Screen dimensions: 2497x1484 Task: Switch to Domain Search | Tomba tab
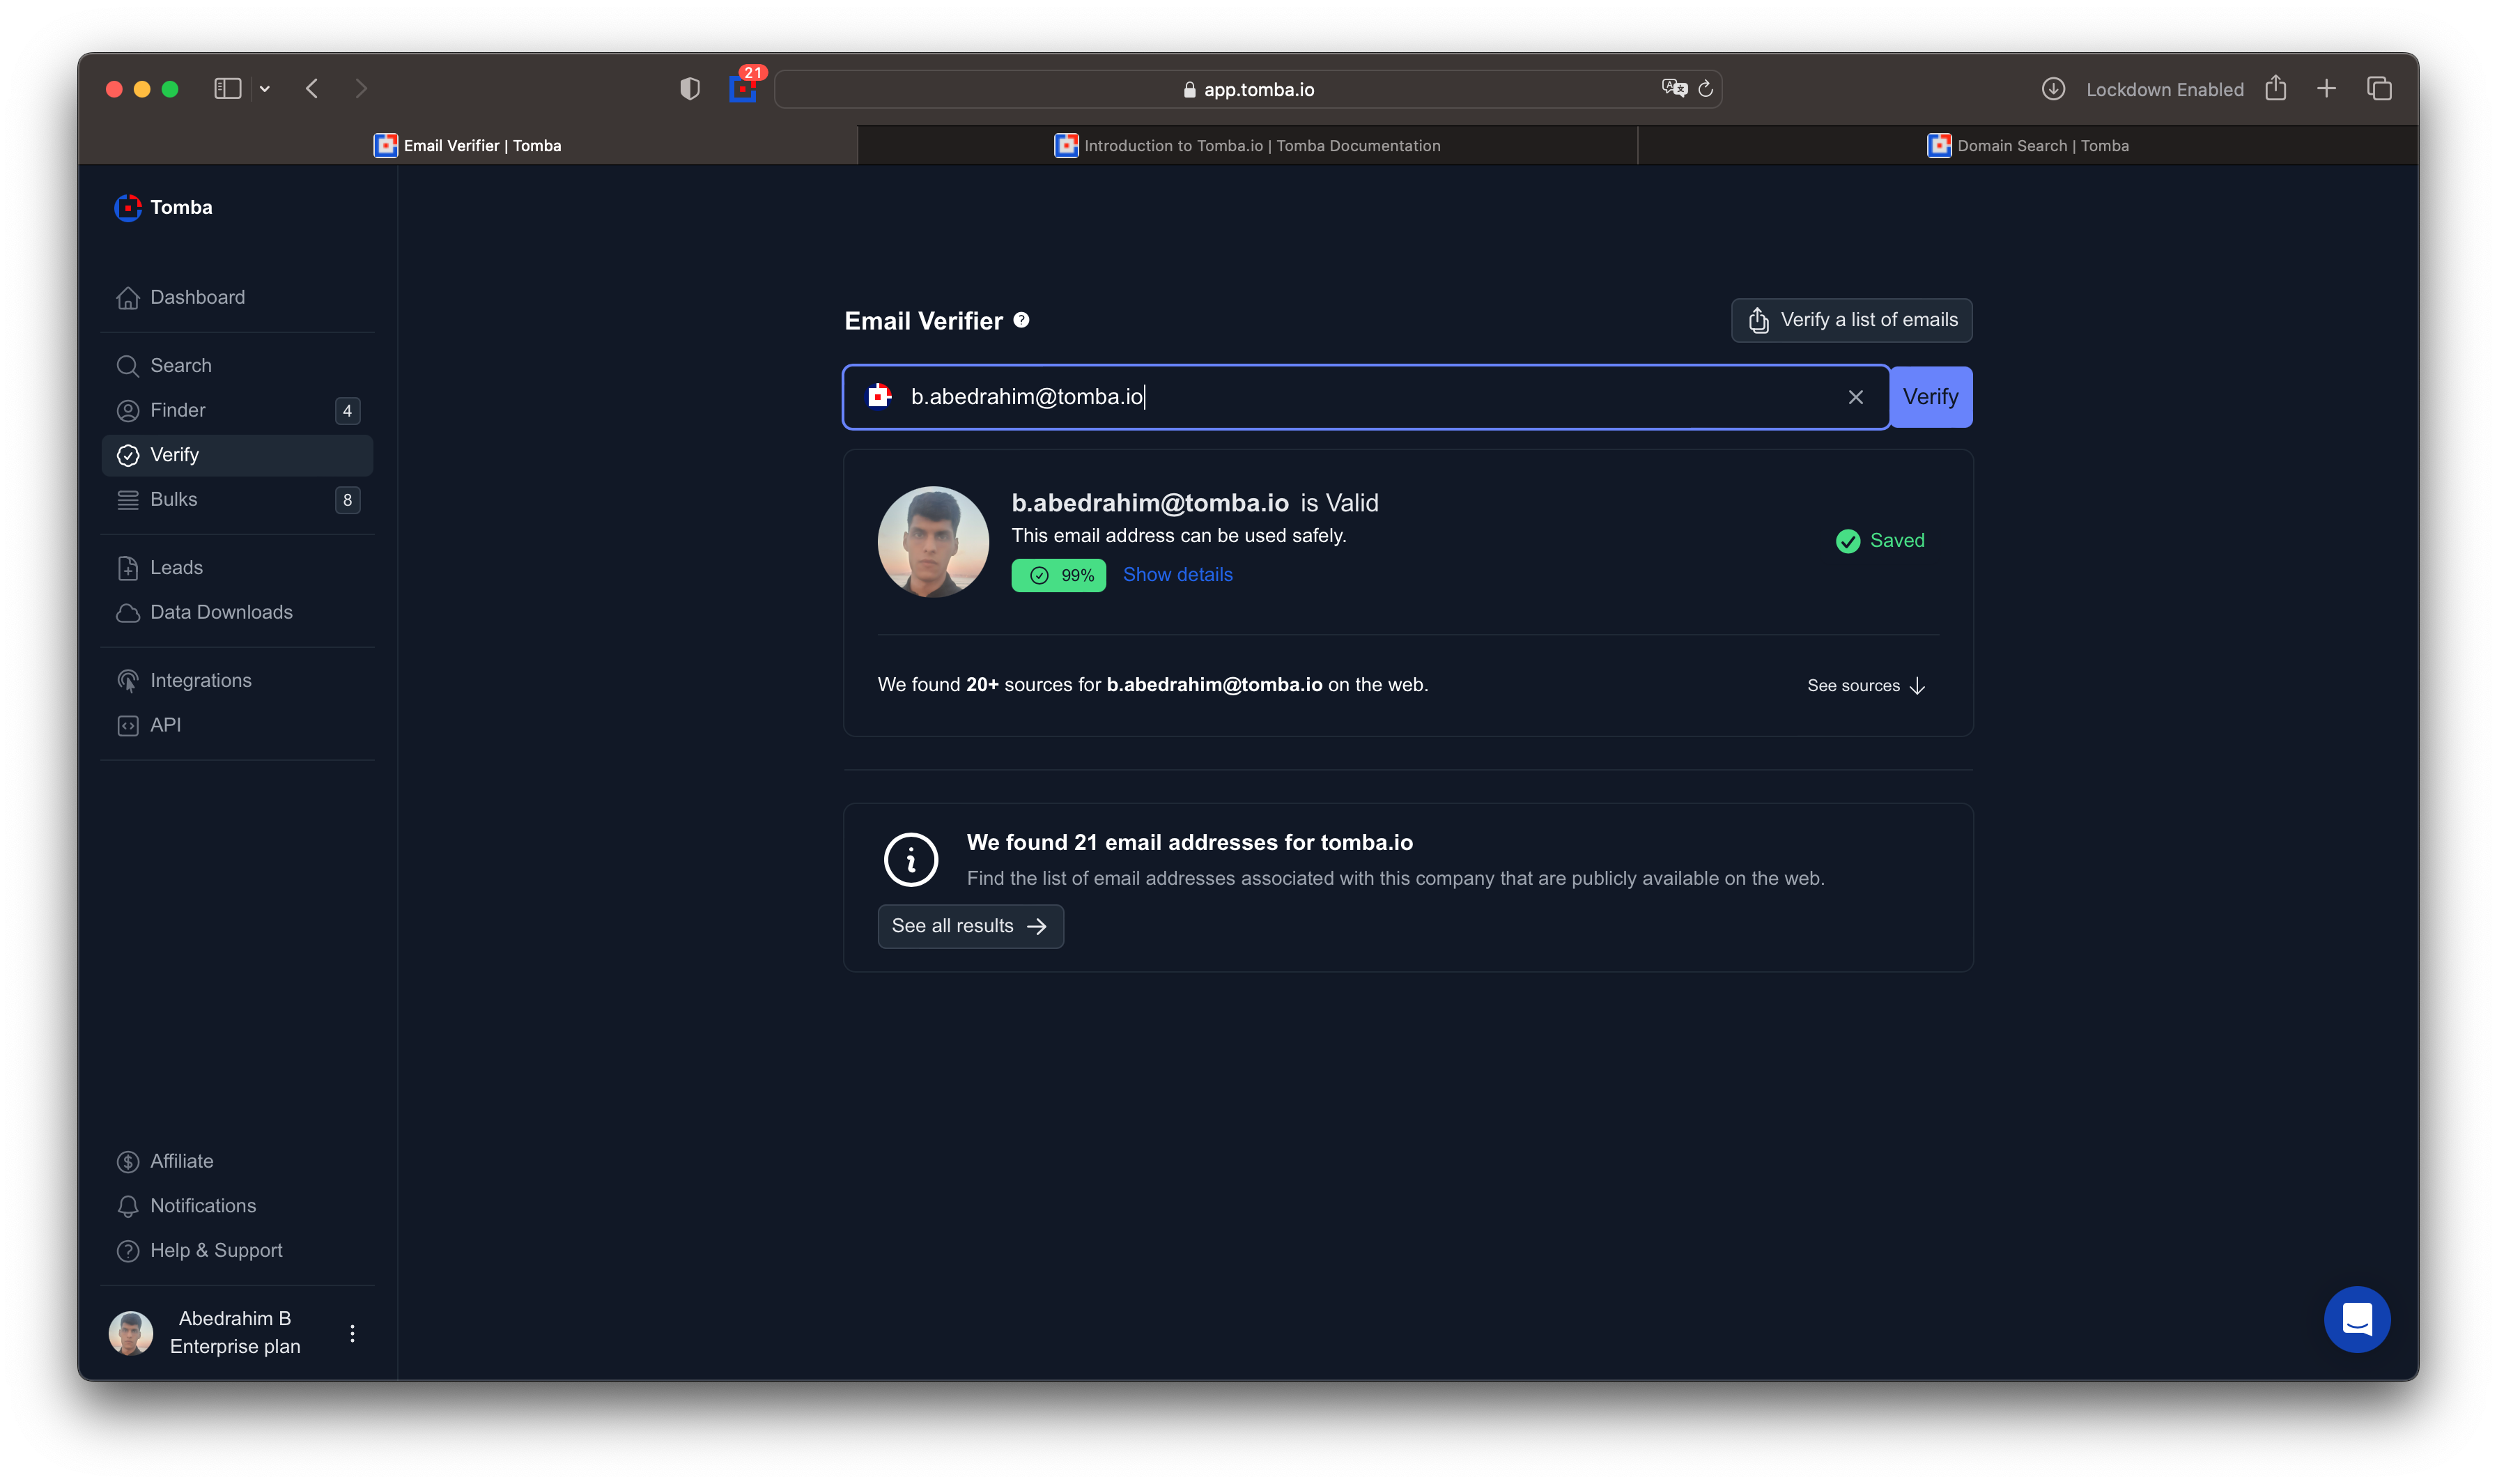(2027, 145)
